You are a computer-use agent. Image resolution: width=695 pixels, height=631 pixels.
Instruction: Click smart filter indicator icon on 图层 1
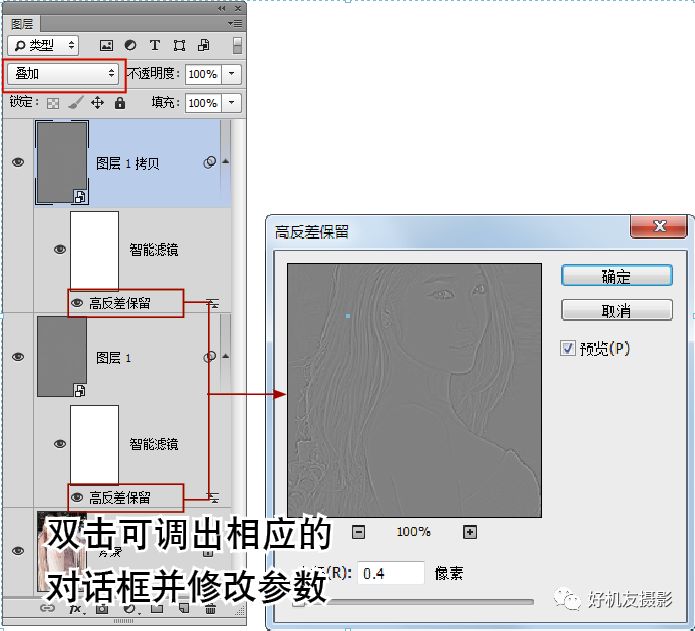209,357
